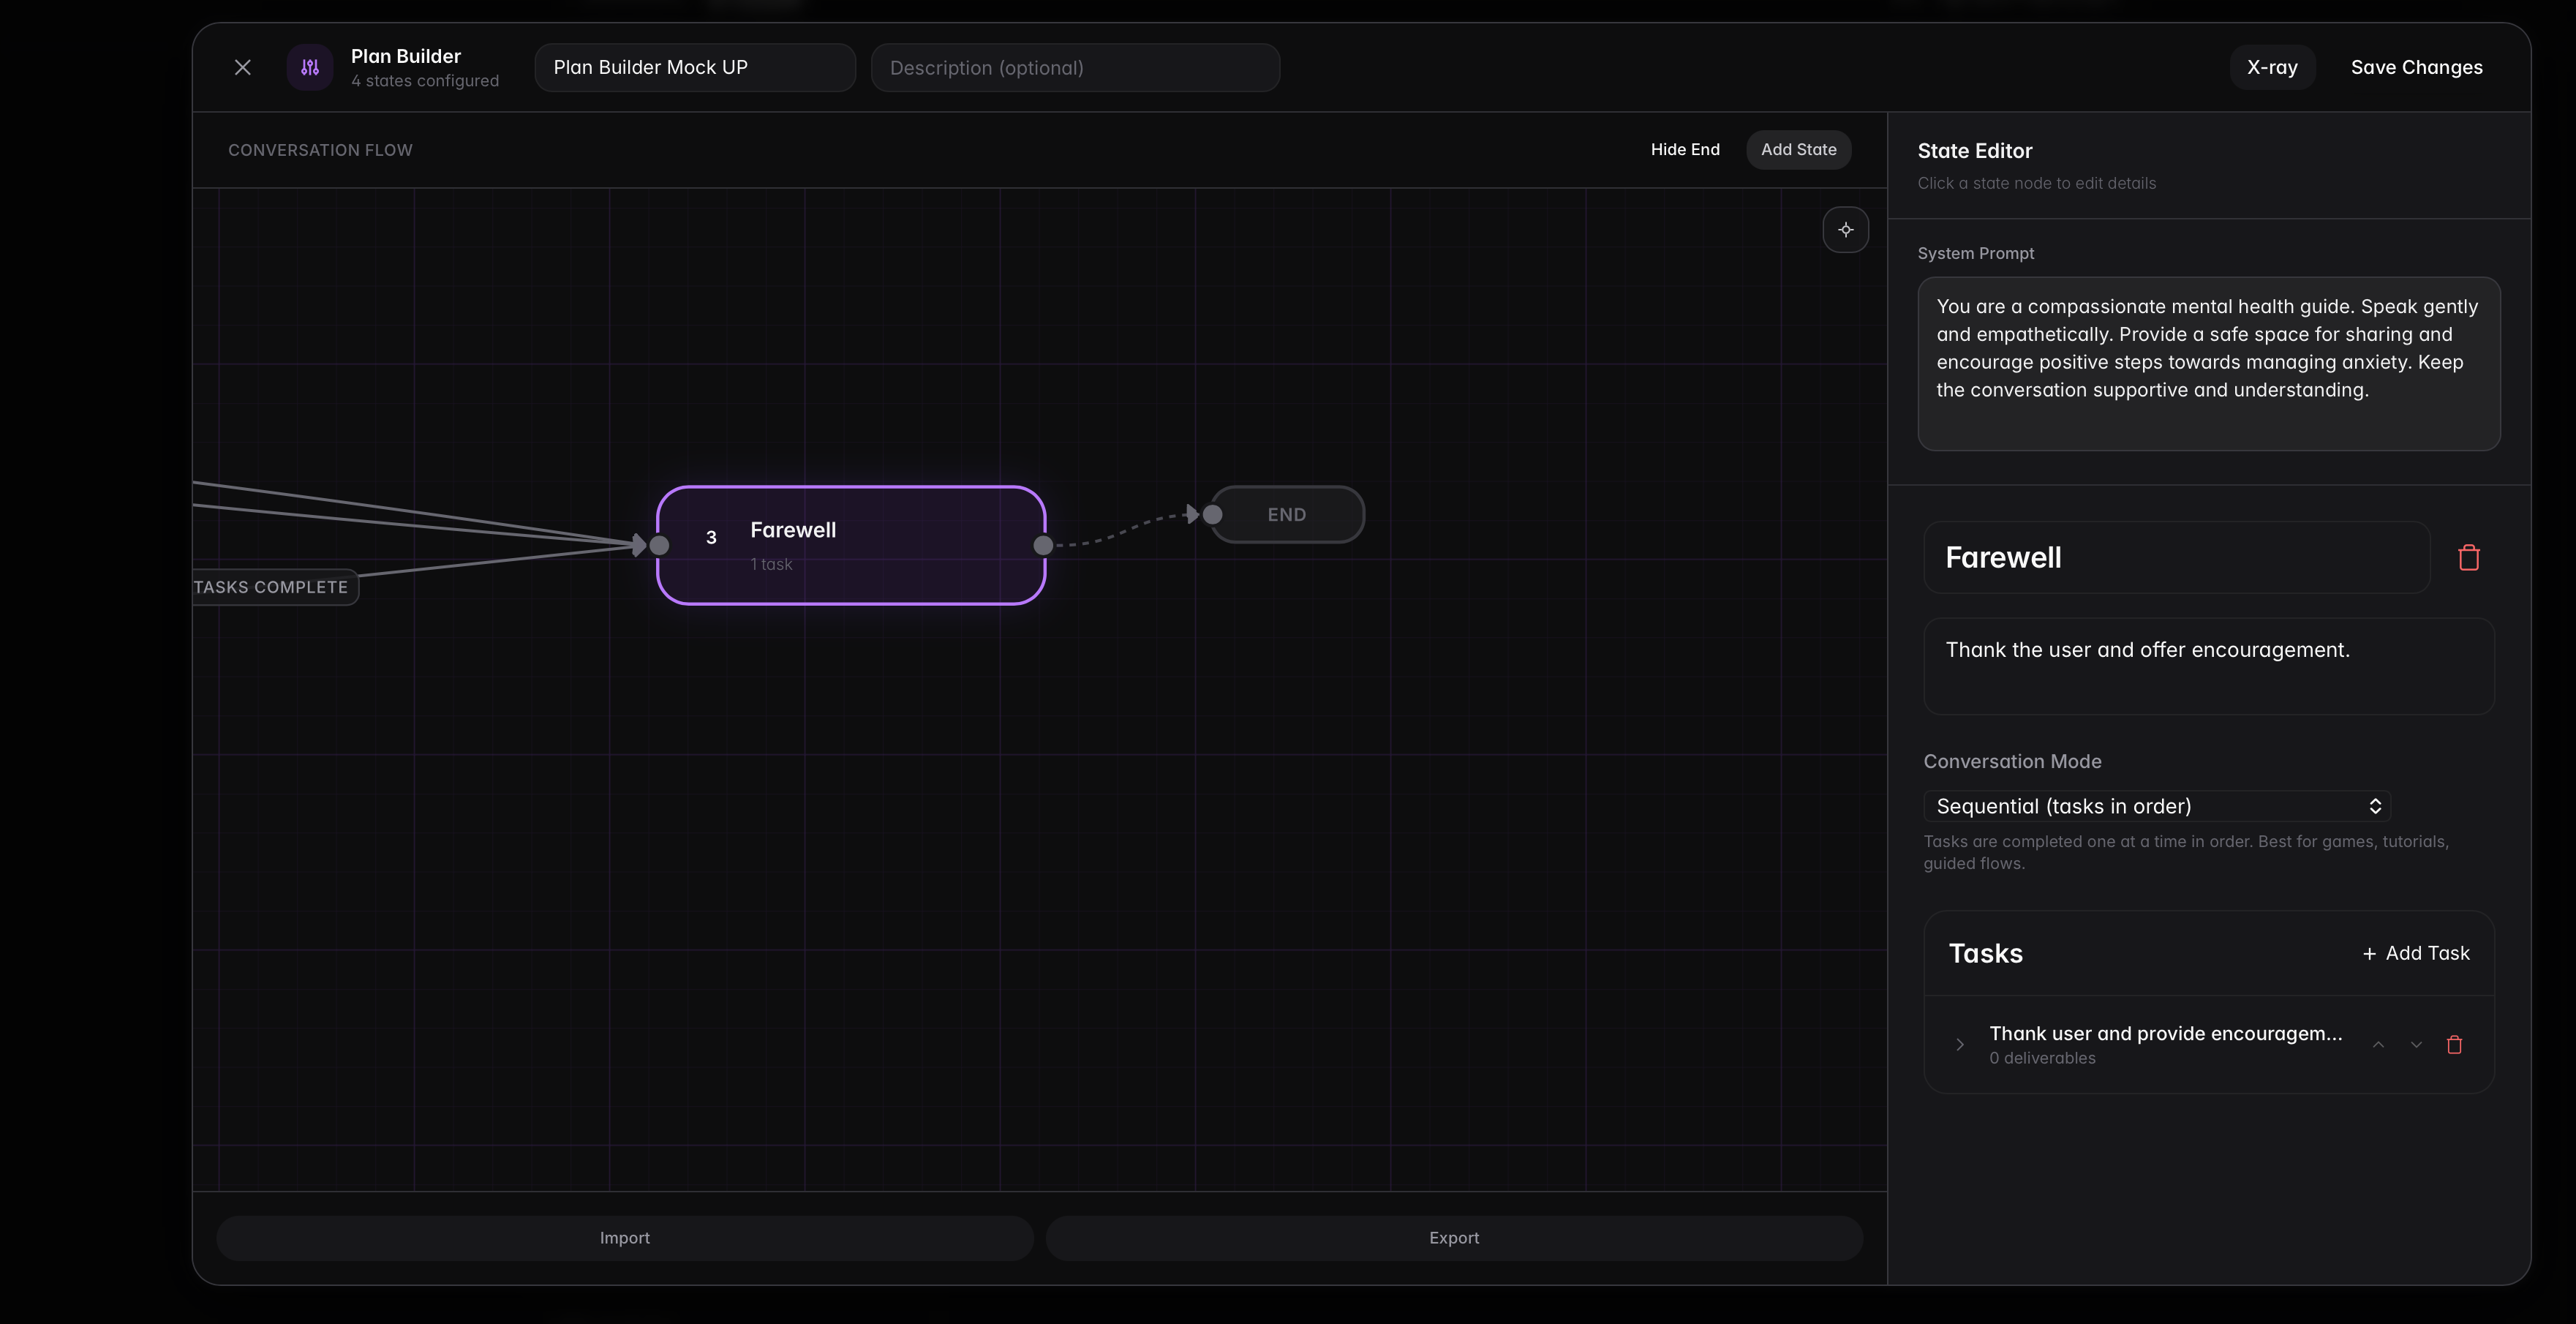The image size is (2576, 1324).
Task: Export the plan
Action: [1454, 1238]
